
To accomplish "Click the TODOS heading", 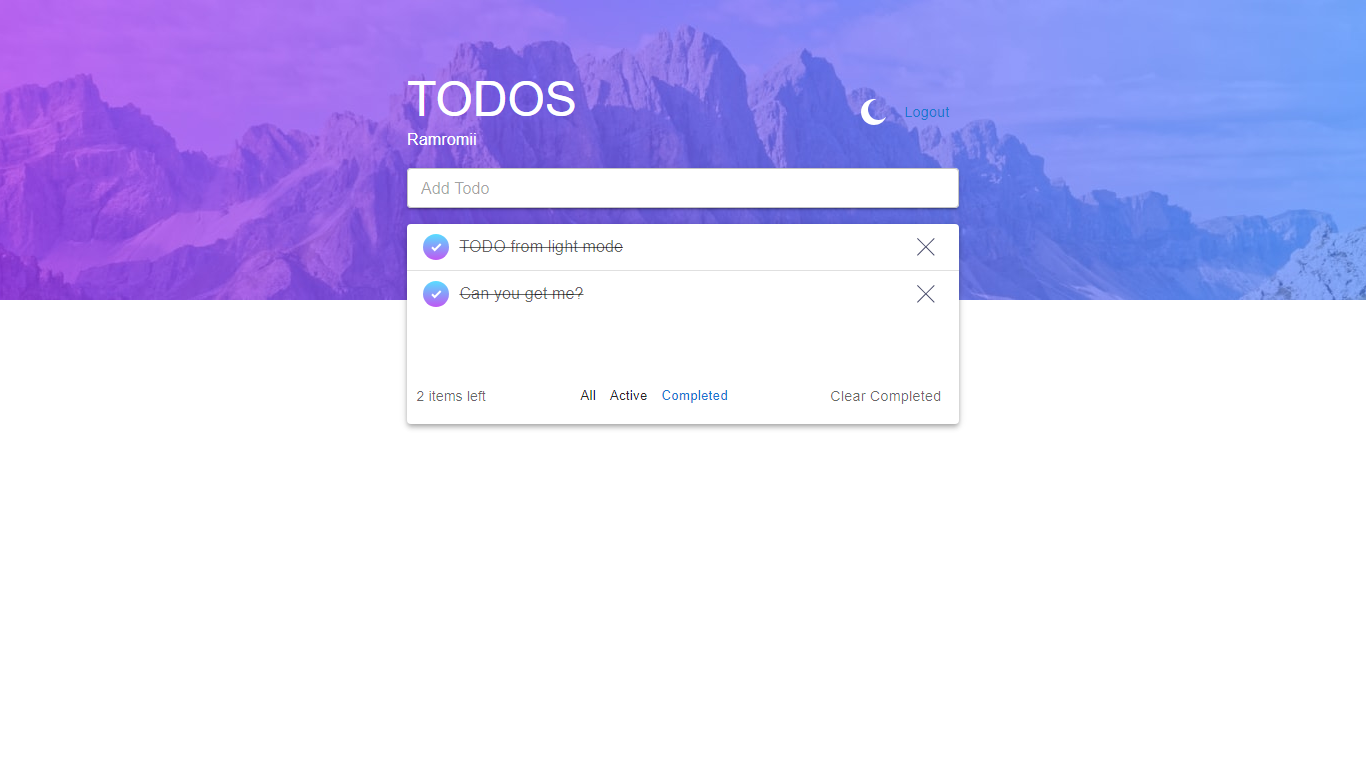I will pyautogui.click(x=491, y=99).
